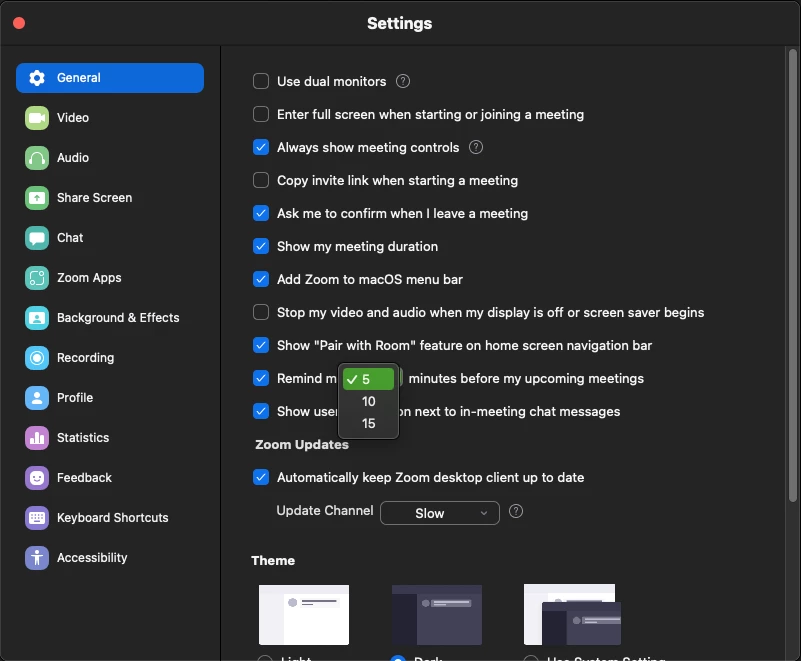Choose 5 minutes in reminder dropdown
This screenshot has height=661, width=801.
pyautogui.click(x=368, y=379)
